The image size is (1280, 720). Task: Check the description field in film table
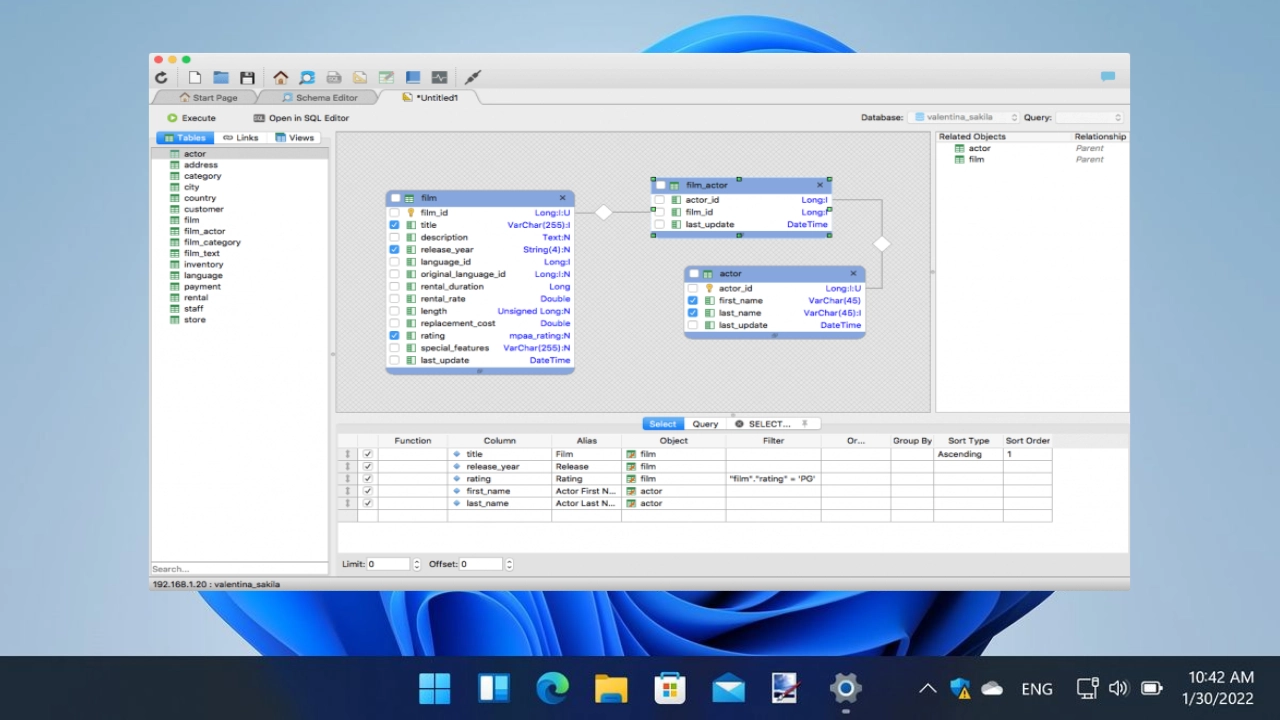pyautogui.click(x=395, y=237)
